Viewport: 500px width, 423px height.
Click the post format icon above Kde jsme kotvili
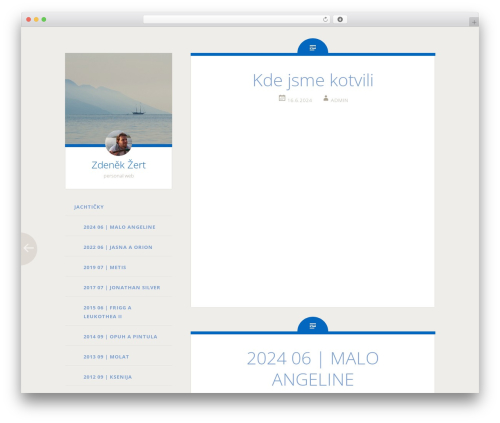(x=313, y=48)
